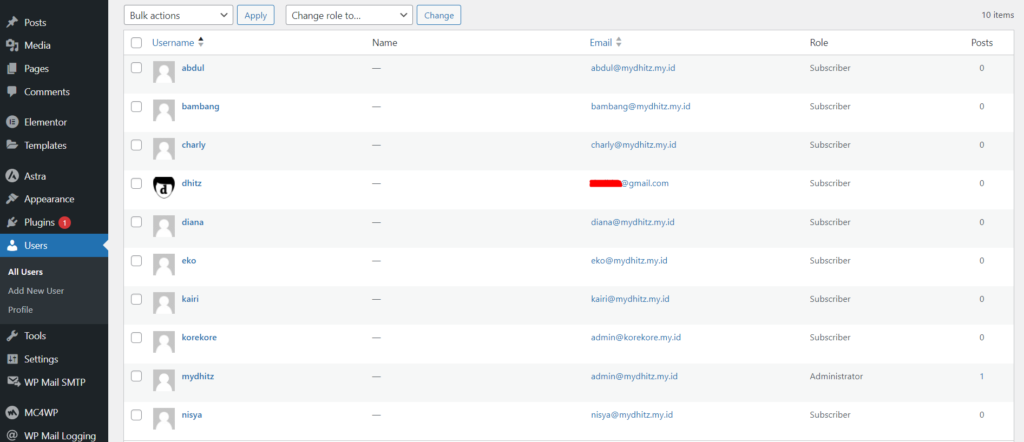Click the Plugins plug icon
Viewport: 1024px width, 442px height.
point(12,223)
